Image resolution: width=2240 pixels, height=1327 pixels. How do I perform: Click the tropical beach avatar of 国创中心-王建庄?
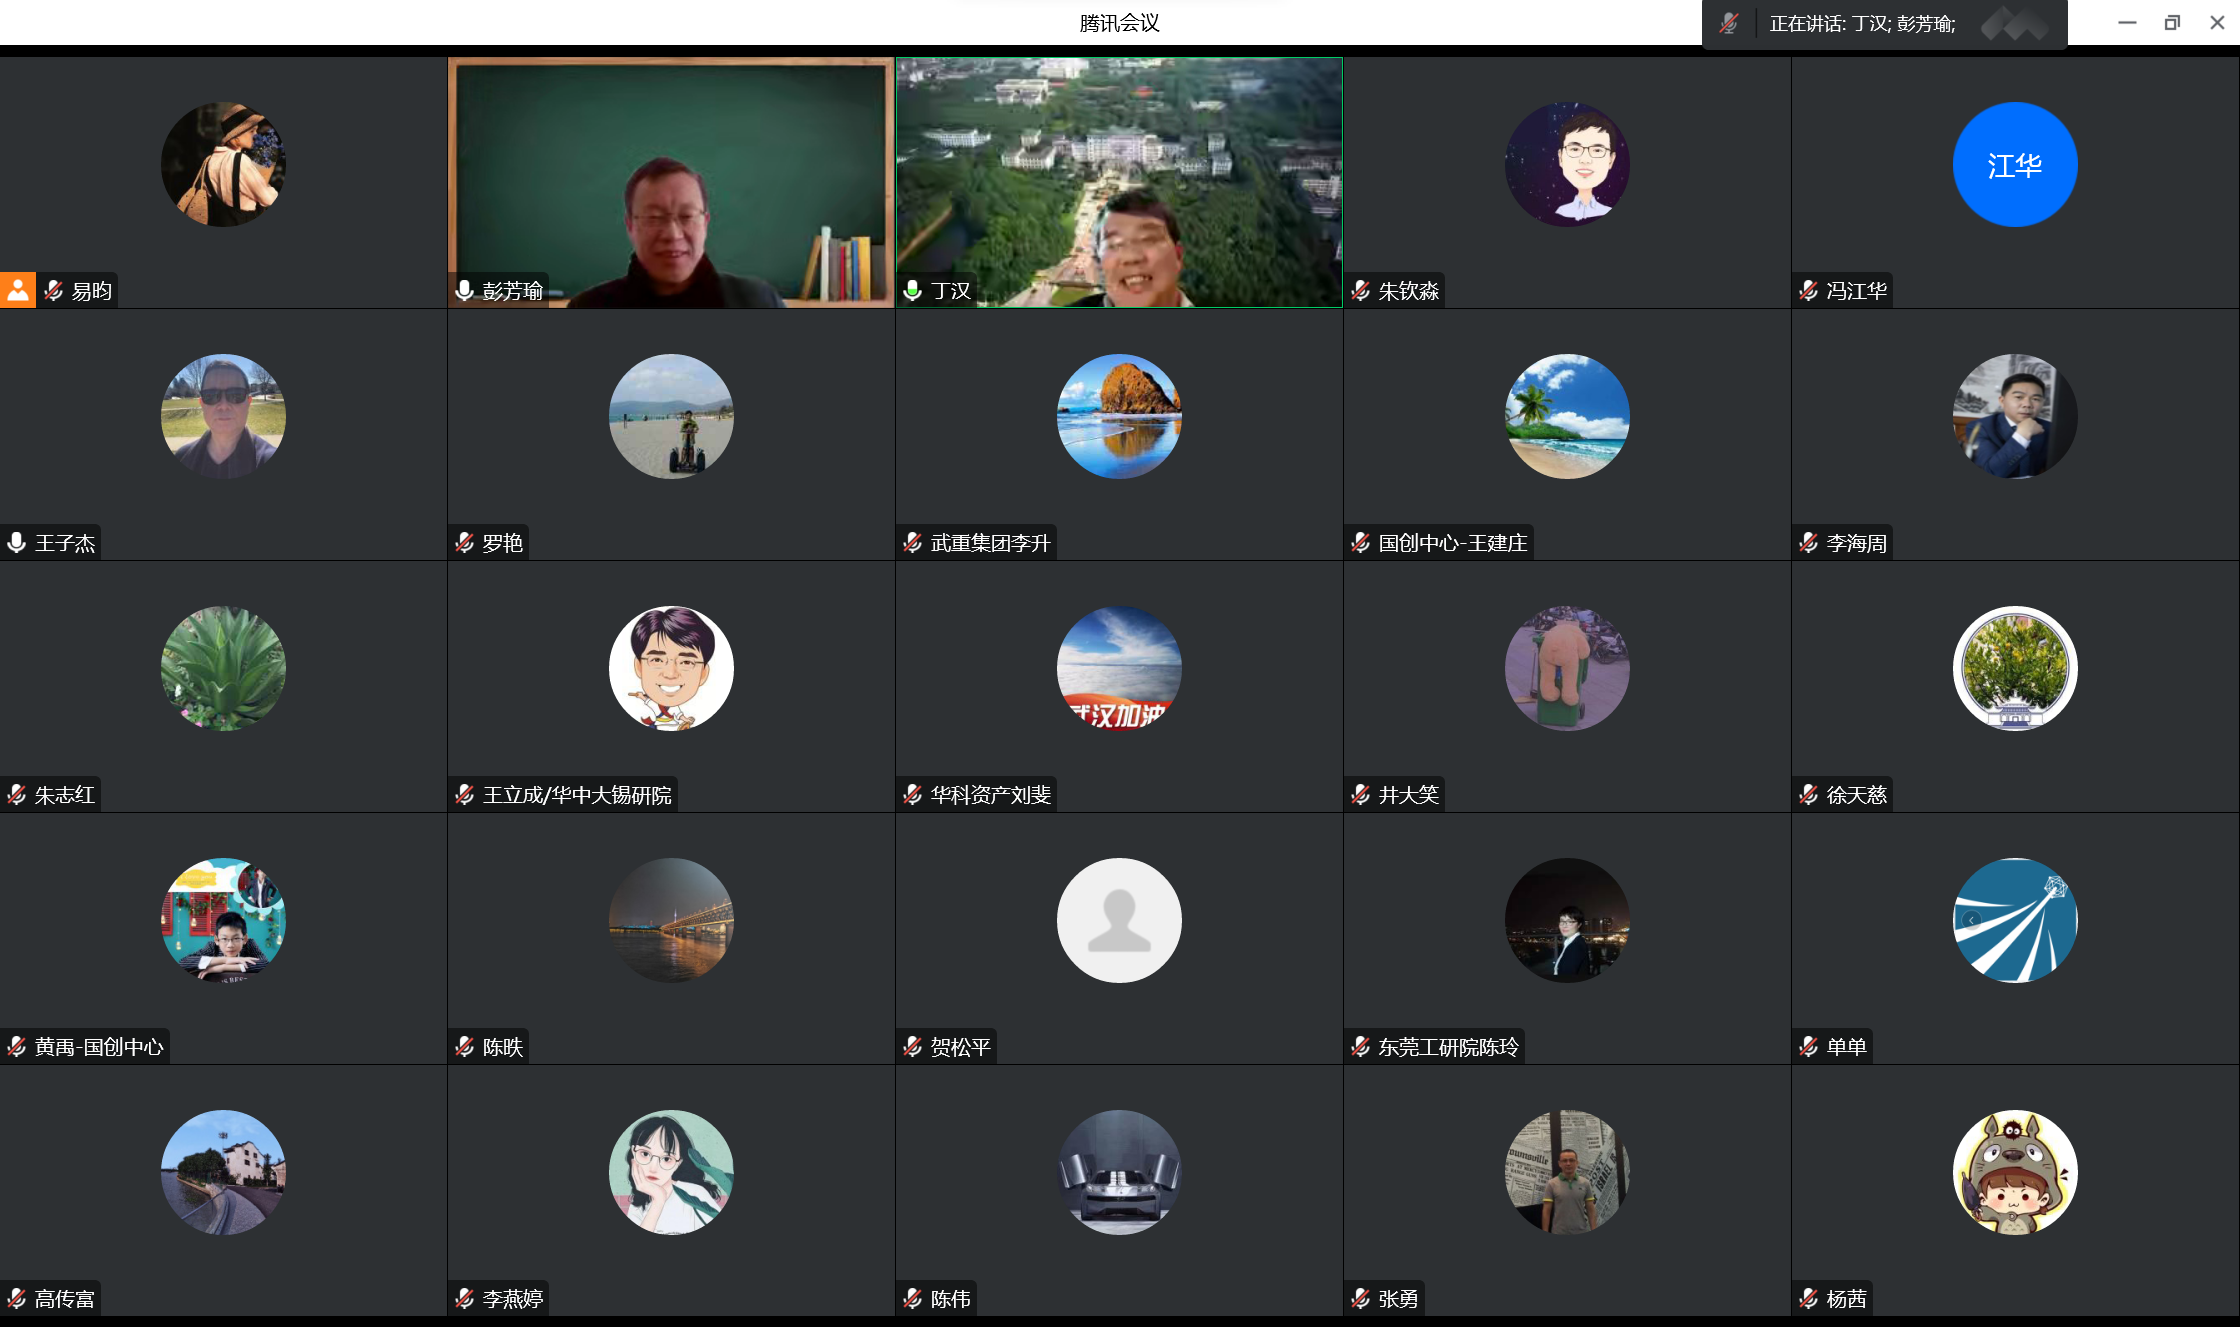[1567, 416]
